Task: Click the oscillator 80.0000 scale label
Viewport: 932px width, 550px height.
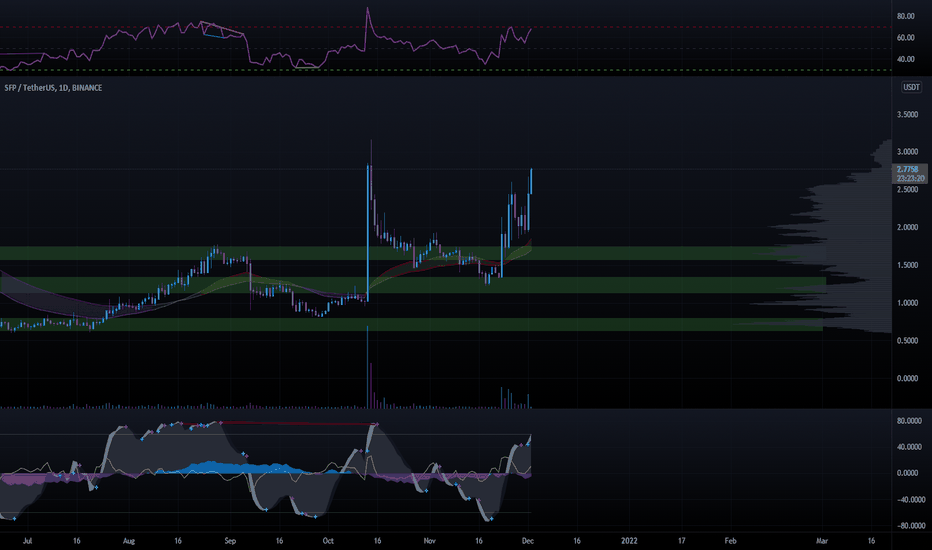Action: coord(909,421)
